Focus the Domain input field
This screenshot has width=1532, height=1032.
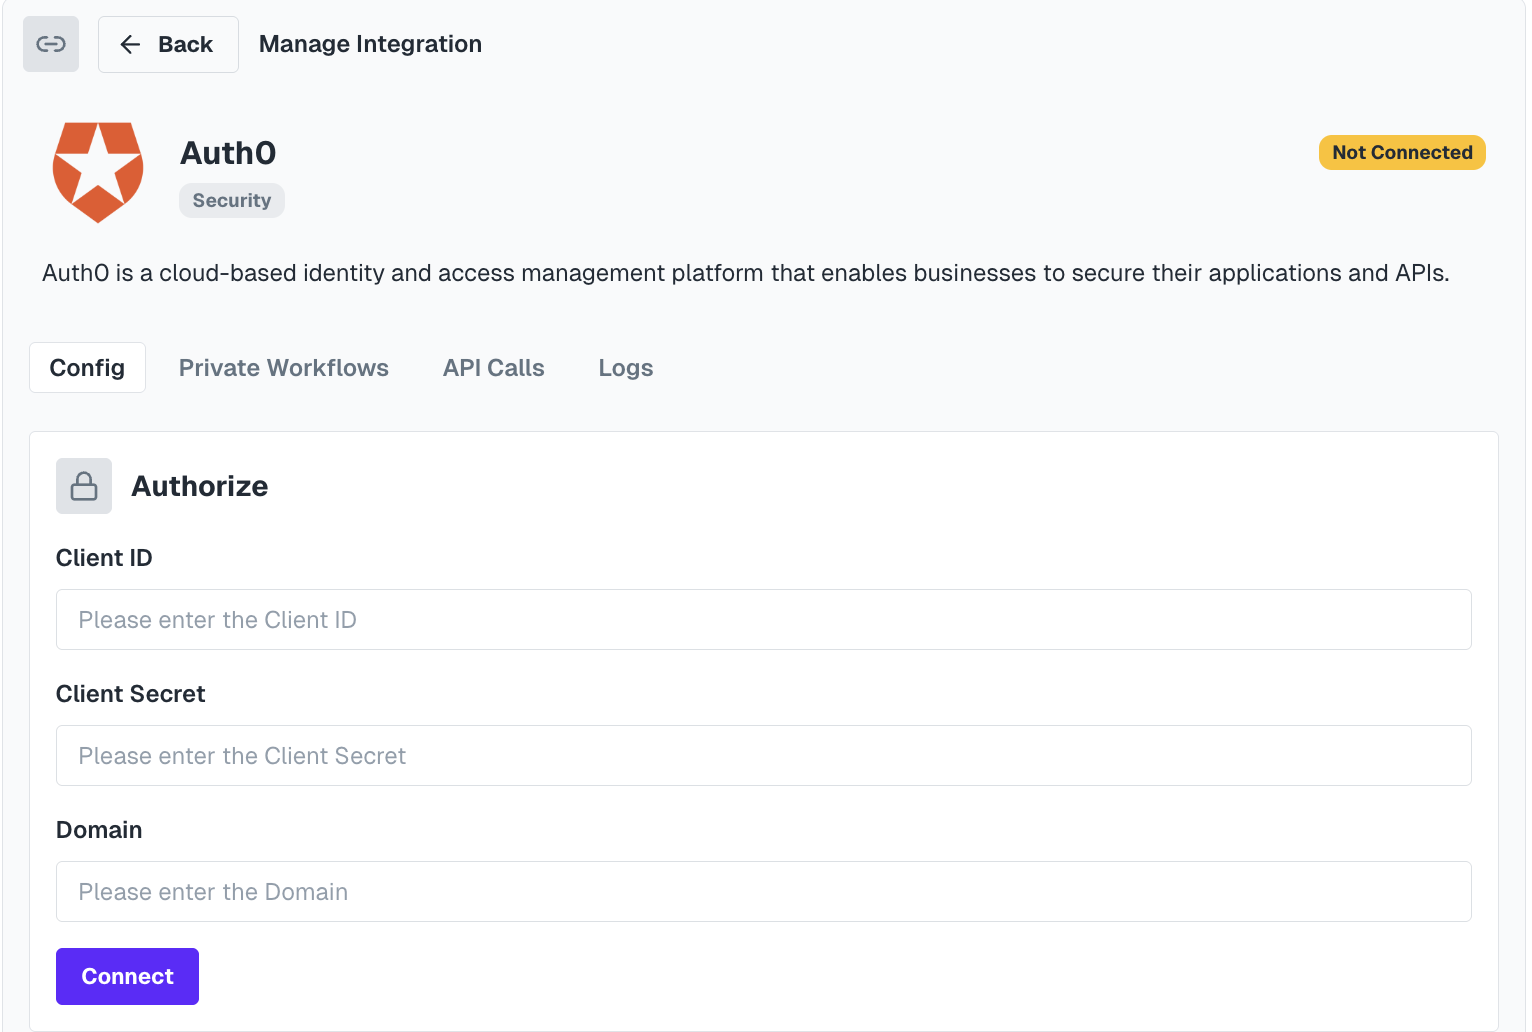[x=764, y=891]
